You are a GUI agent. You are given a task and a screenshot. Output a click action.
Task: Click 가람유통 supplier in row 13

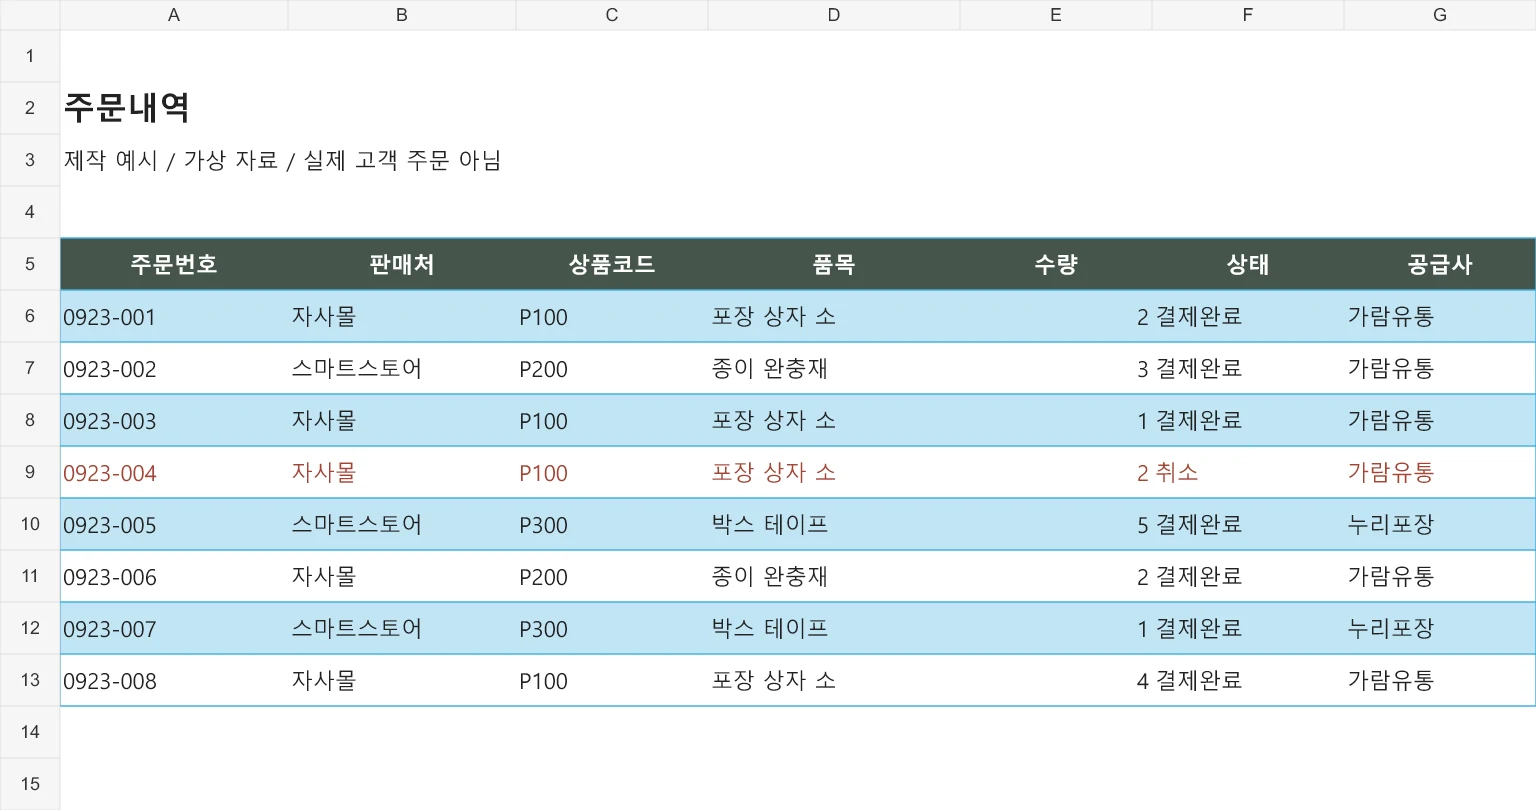point(1440,680)
